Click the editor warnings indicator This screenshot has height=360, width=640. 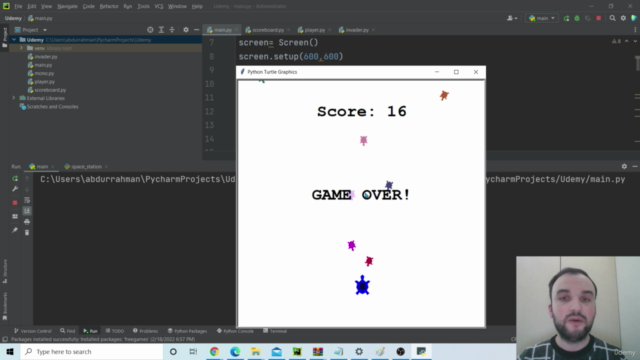[616, 41]
